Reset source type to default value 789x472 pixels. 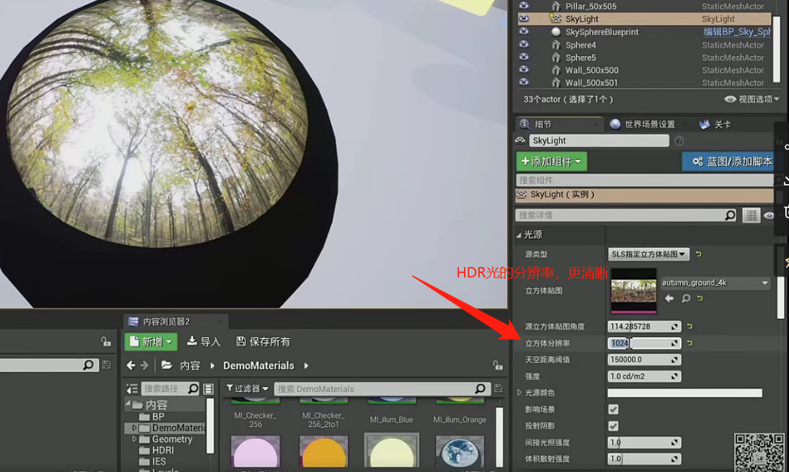point(698,254)
